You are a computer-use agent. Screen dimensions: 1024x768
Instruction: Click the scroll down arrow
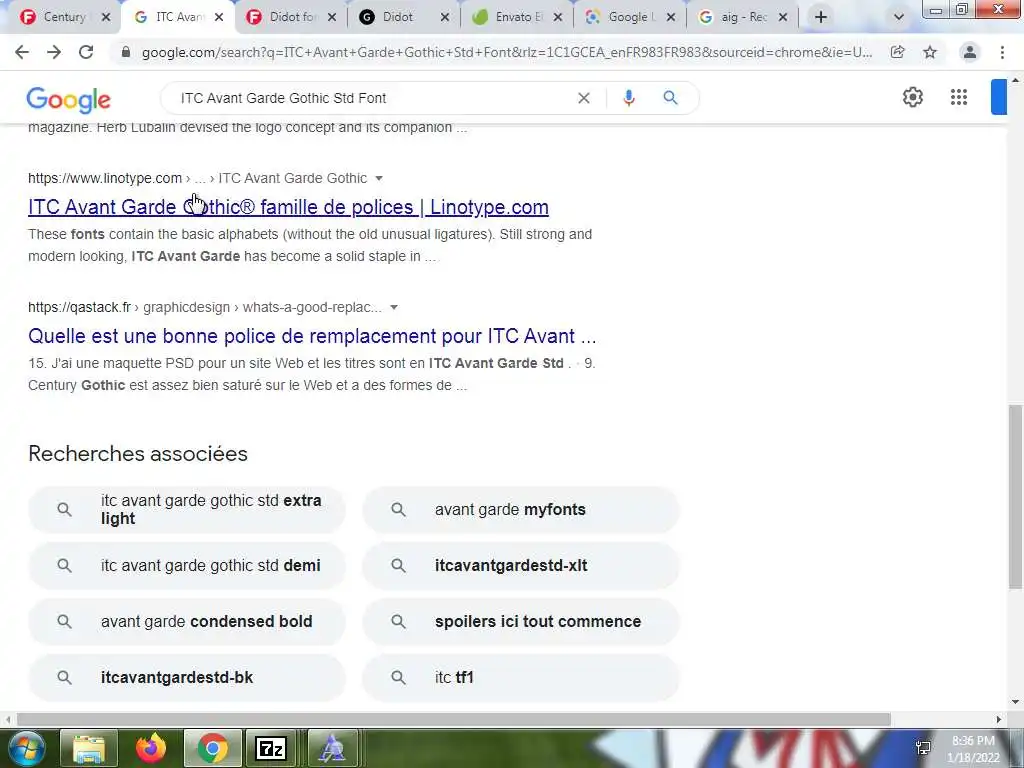point(1015,703)
